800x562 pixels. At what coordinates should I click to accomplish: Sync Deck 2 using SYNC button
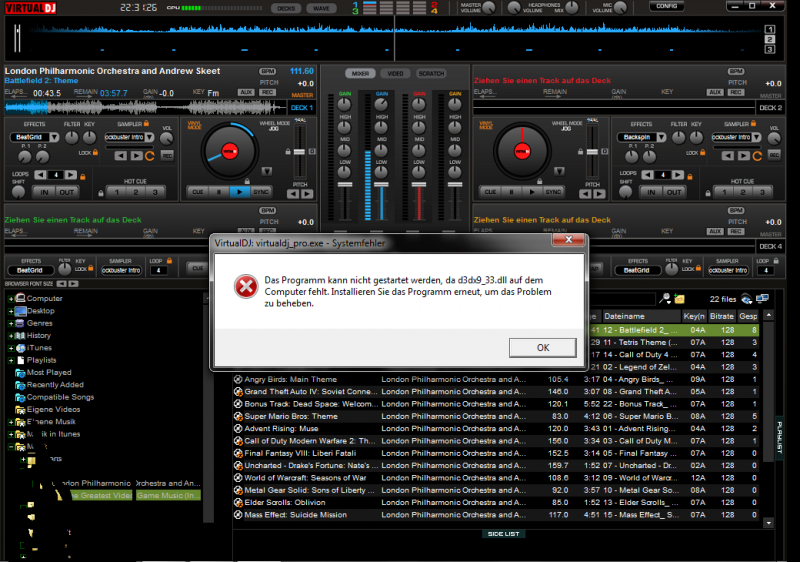(x=553, y=192)
